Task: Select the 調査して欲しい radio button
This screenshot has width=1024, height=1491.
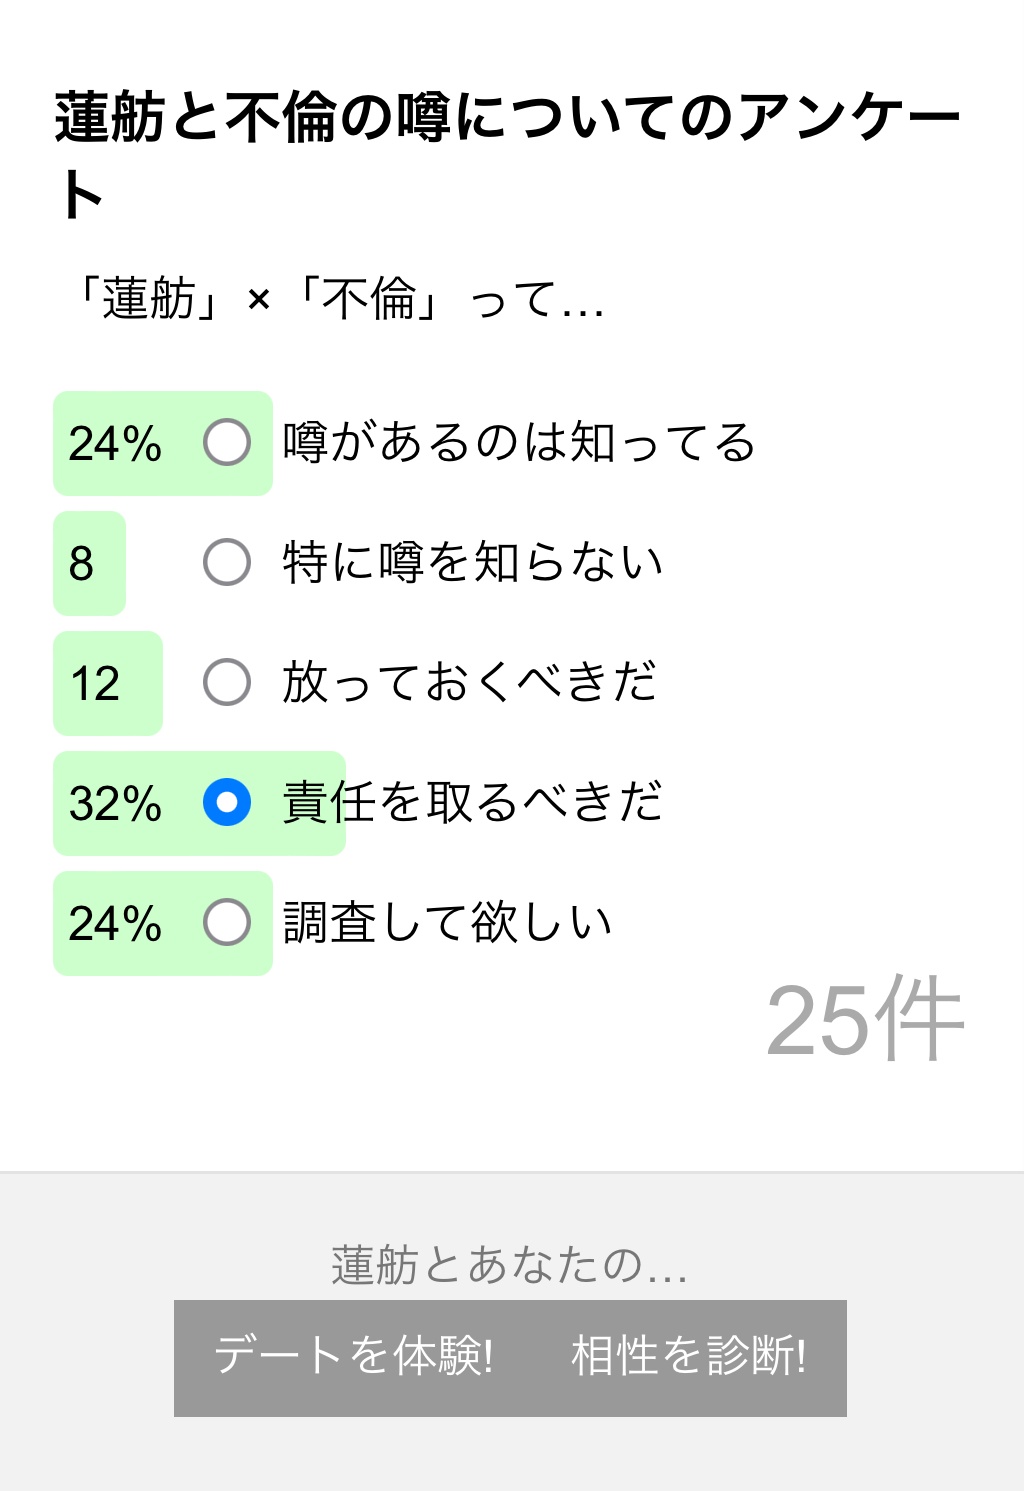Action: [x=227, y=923]
